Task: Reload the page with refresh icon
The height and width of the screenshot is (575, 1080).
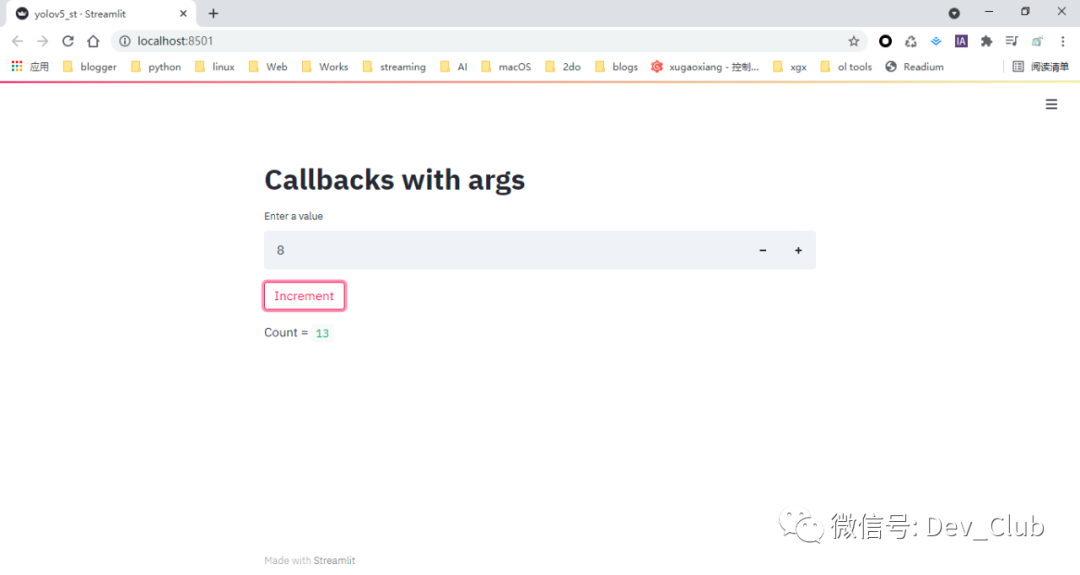Action: pyautogui.click(x=68, y=41)
